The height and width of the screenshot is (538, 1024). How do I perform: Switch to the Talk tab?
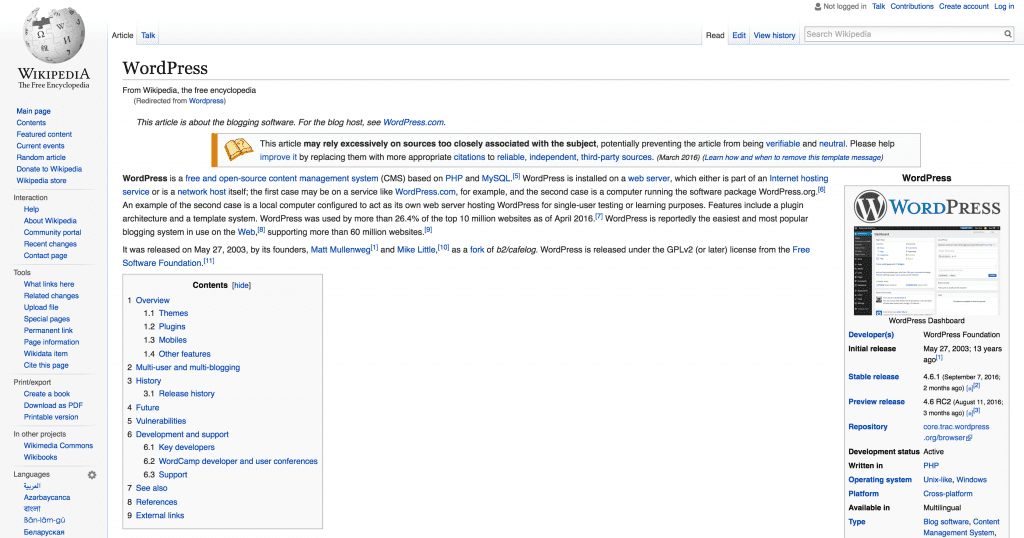pyautogui.click(x=148, y=35)
